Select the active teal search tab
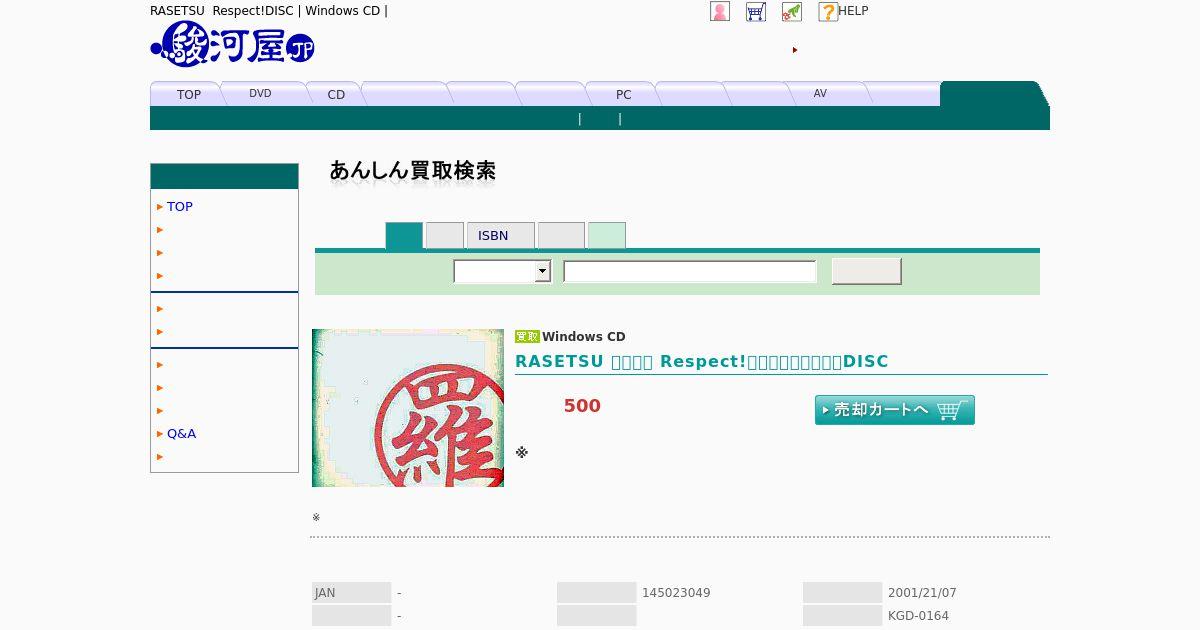 [x=404, y=236]
